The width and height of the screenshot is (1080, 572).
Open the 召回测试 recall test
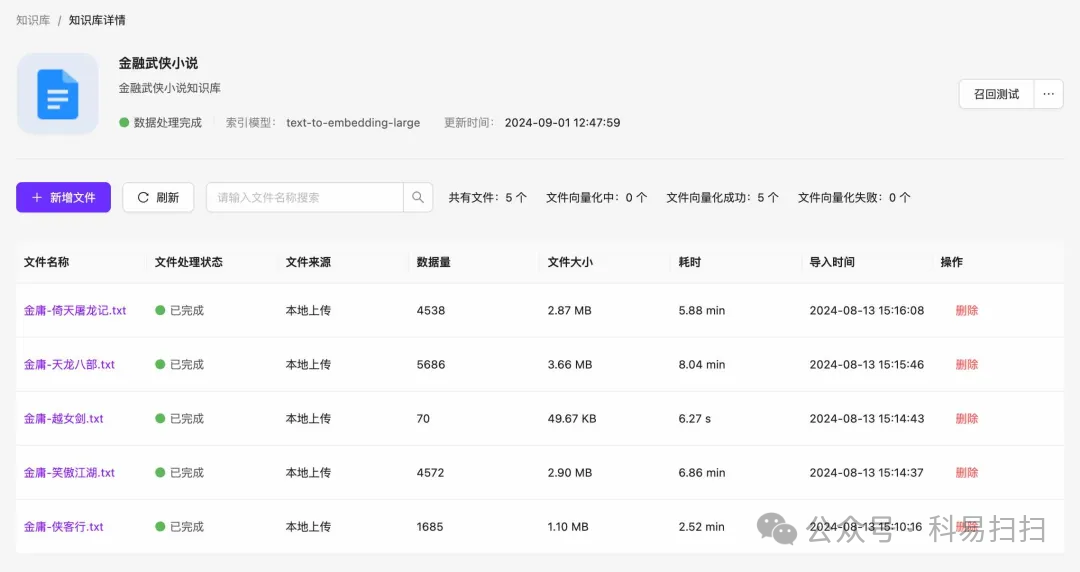pos(996,94)
